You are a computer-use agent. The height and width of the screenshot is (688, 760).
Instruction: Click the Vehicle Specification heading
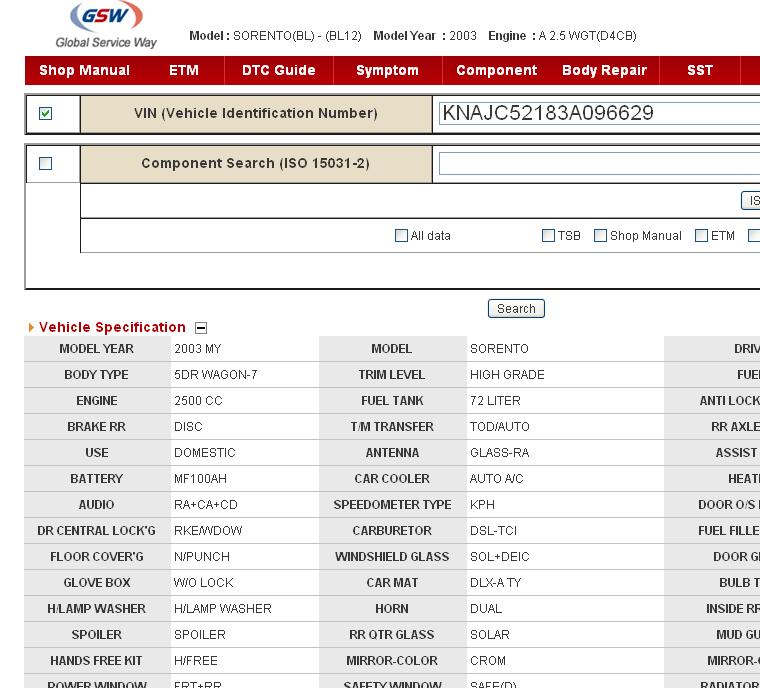[x=112, y=327]
